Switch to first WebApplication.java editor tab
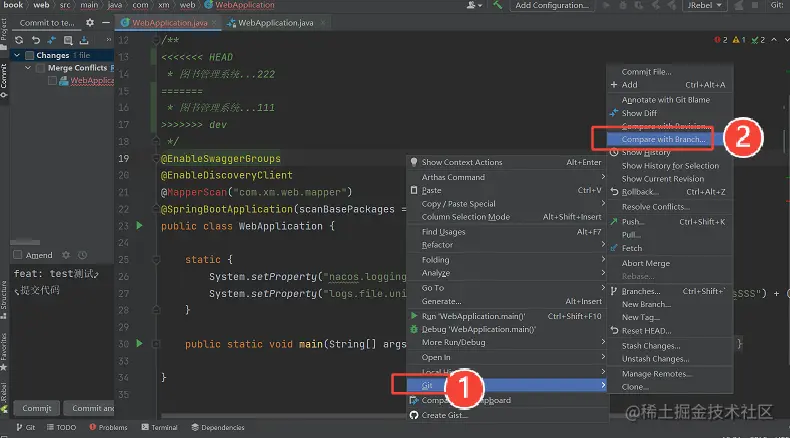 [x=169, y=23]
